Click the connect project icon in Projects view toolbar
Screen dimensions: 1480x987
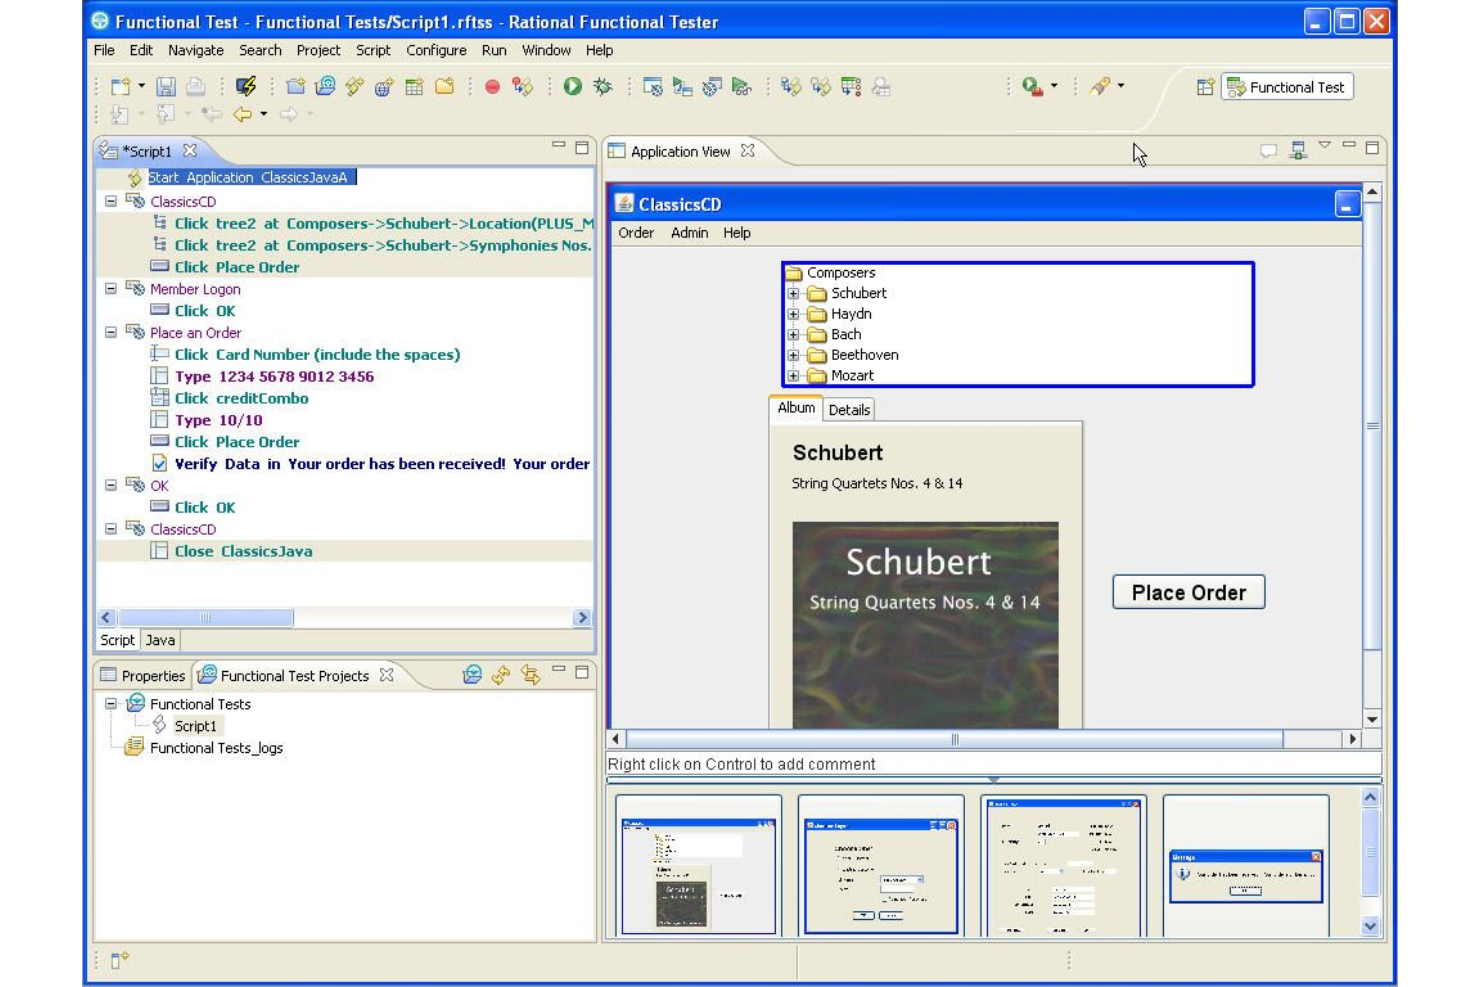tap(472, 675)
